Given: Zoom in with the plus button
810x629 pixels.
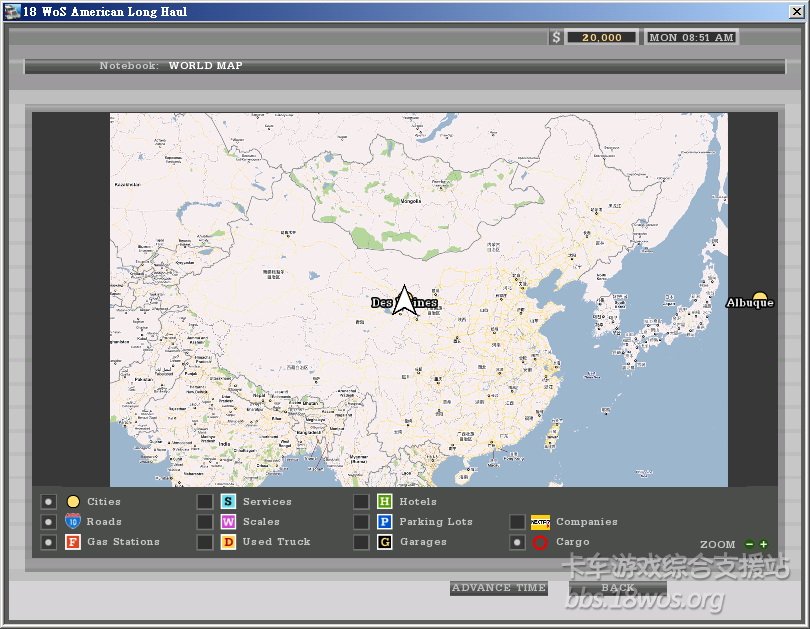Looking at the screenshot, I should pyautogui.click(x=764, y=545).
